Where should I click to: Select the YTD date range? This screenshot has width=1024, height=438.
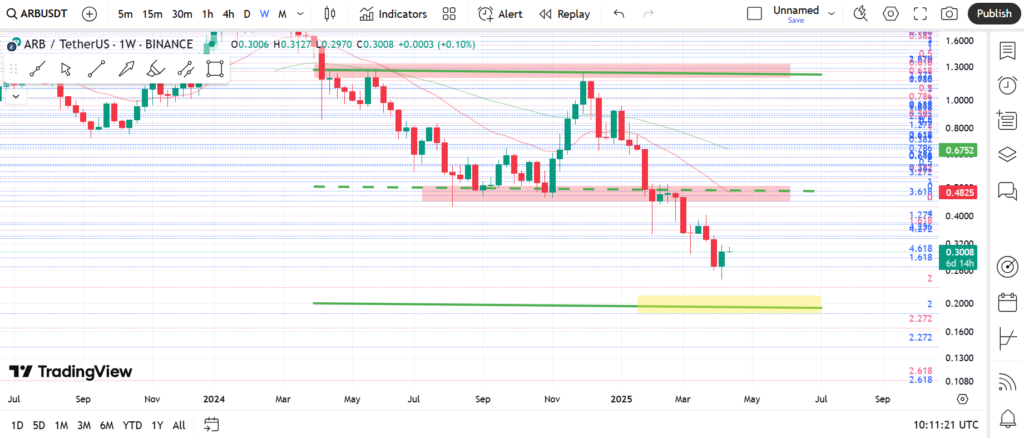pyautogui.click(x=131, y=425)
